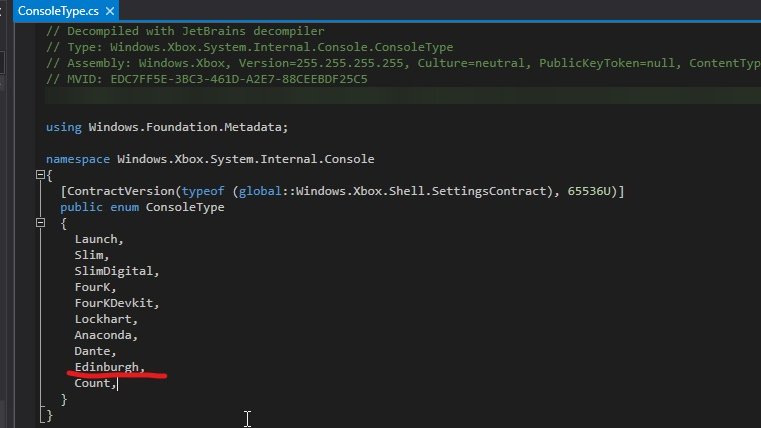Click the 'Slim,' enum member
761x428 pixels.
coord(92,255)
